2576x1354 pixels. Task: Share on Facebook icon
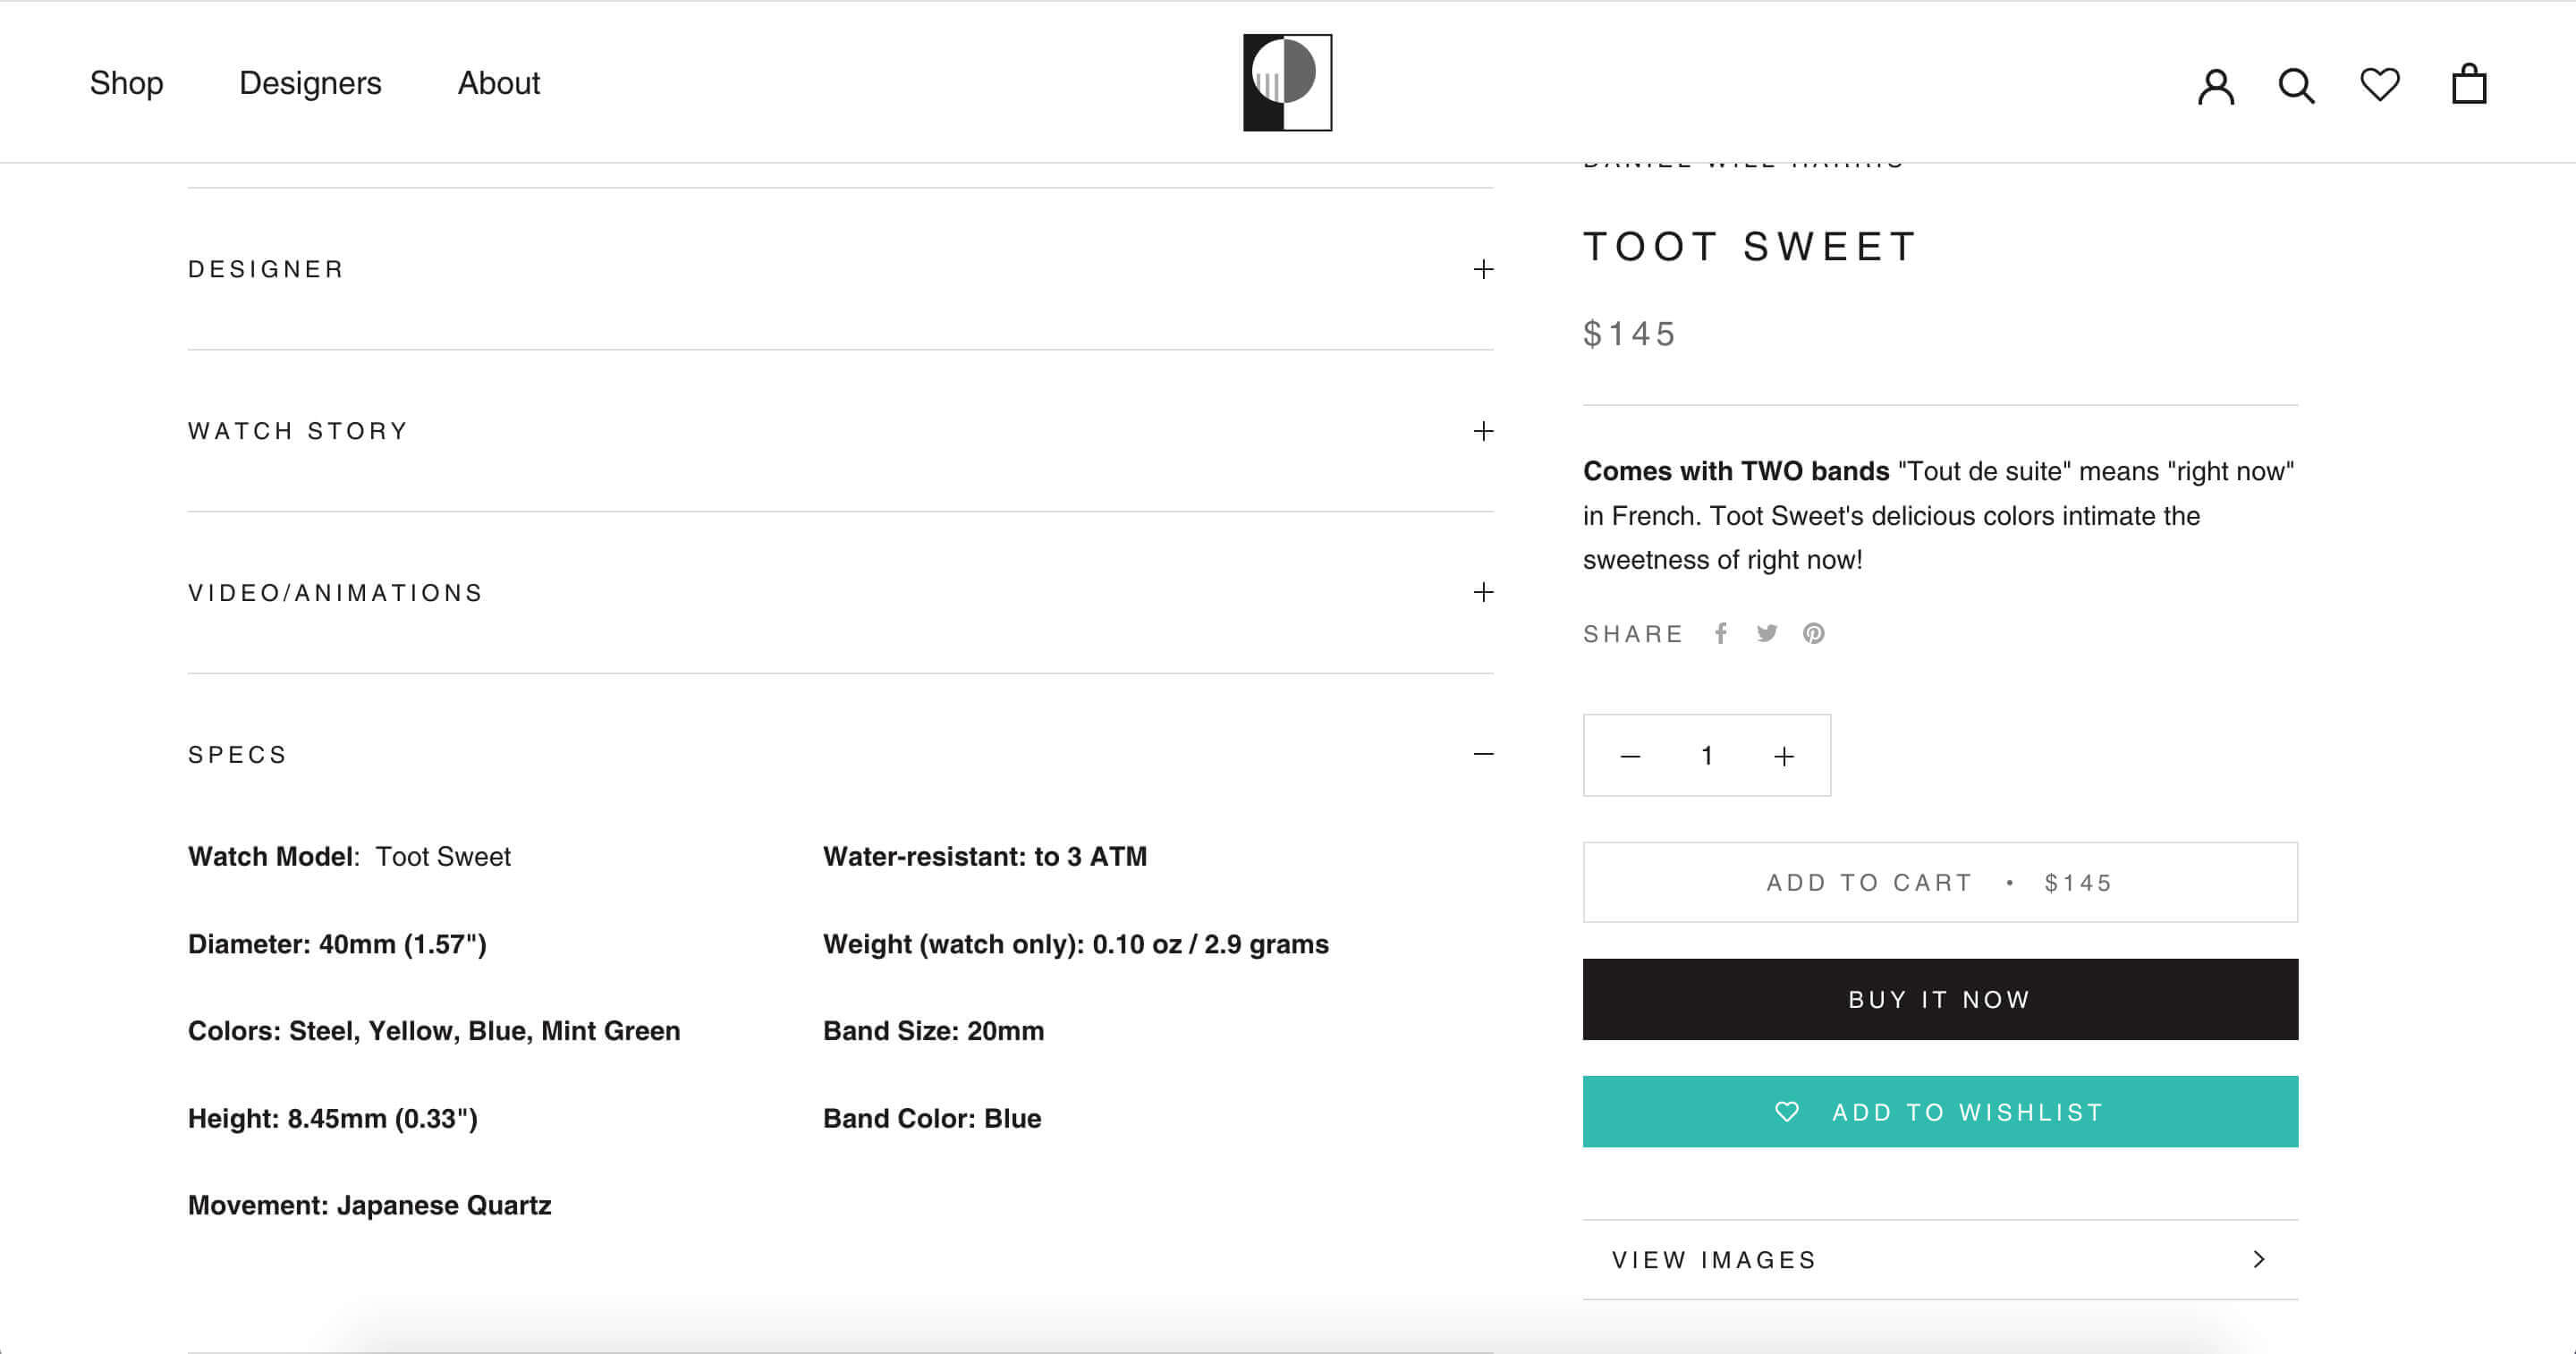point(1721,633)
